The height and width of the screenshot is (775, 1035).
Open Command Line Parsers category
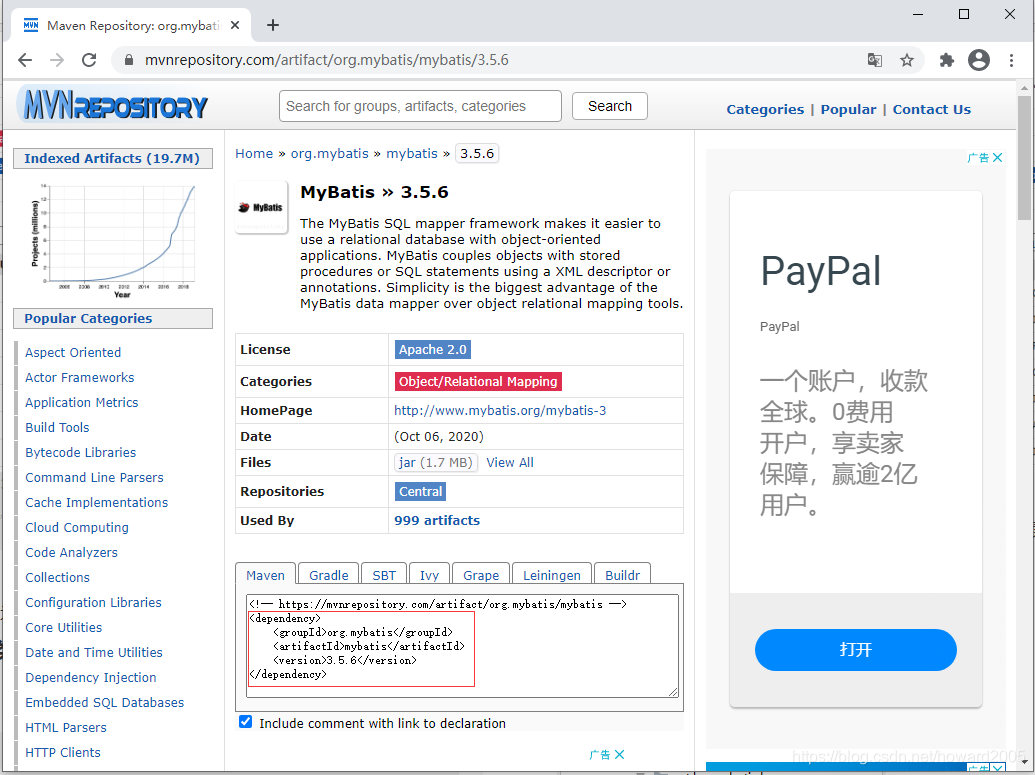94,478
